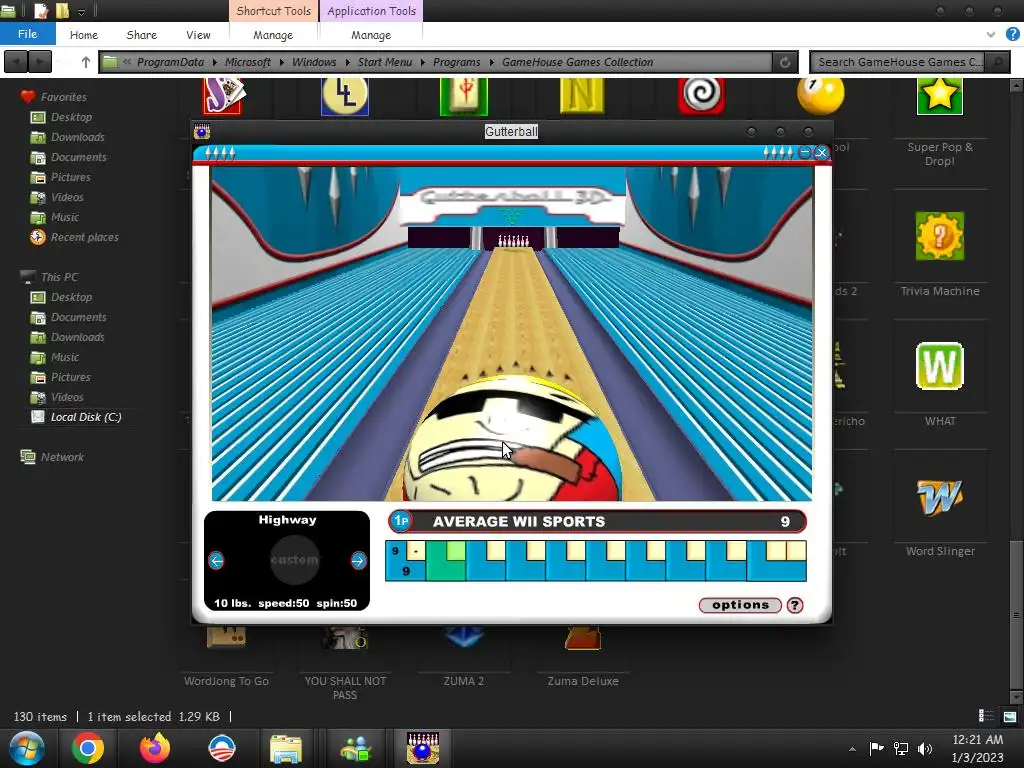The width and height of the screenshot is (1024, 768).
Task: Expand dropdown arrow after Windows breadcrumb
Action: pos(347,62)
